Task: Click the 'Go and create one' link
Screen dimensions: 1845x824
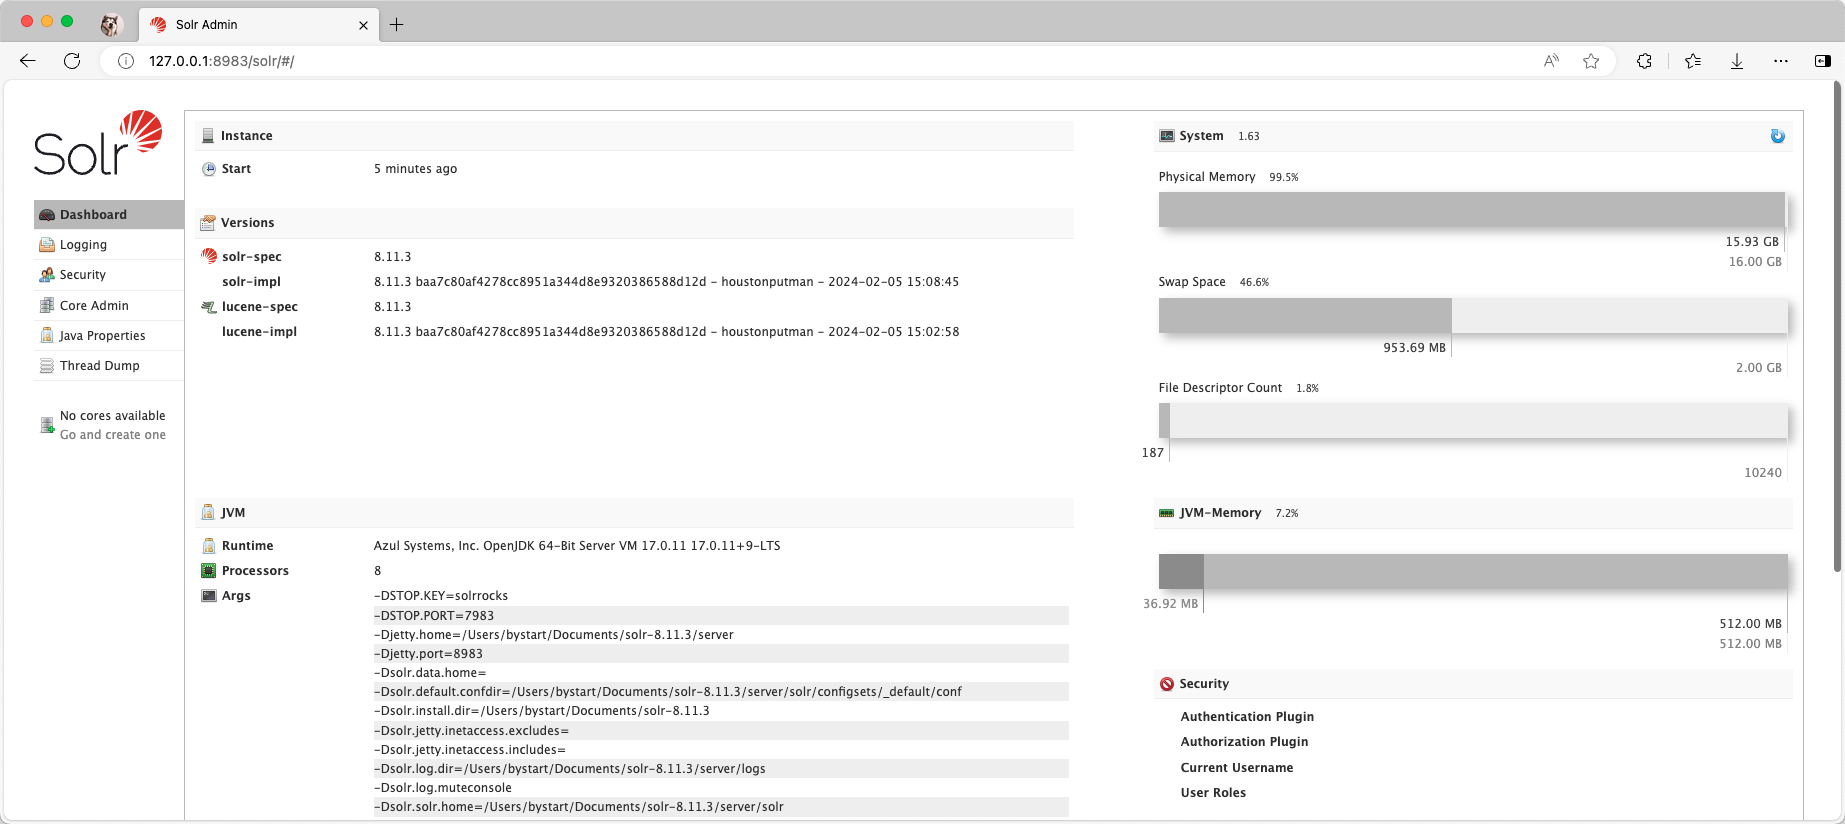Action: [113, 435]
